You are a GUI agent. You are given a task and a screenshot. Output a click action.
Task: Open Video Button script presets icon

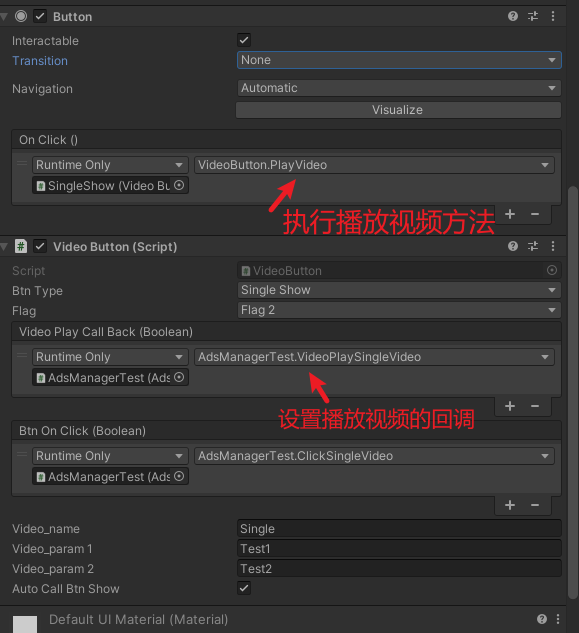pyautogui.click(x=533, y=246)
